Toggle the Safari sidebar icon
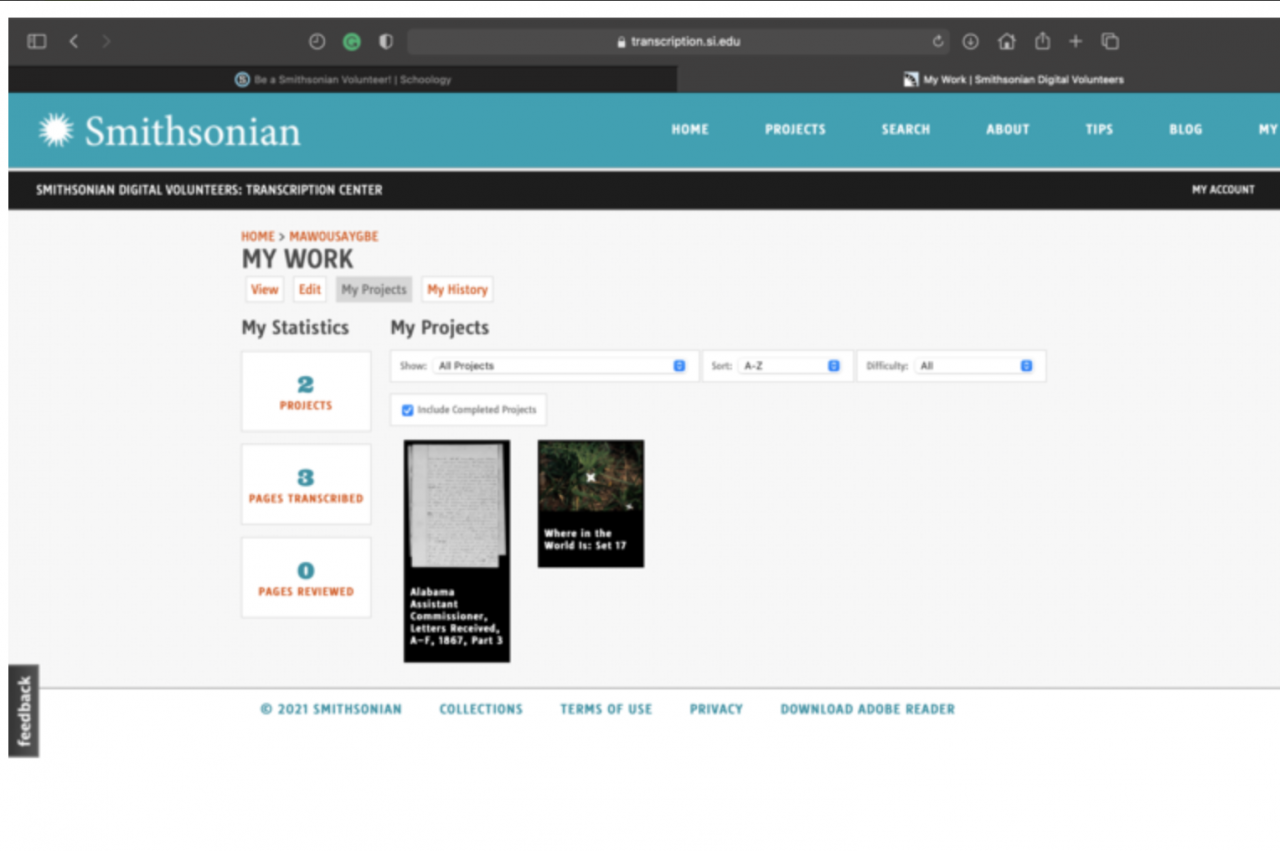This screenshot has height=851, width=1280. [x=37, y=41]
